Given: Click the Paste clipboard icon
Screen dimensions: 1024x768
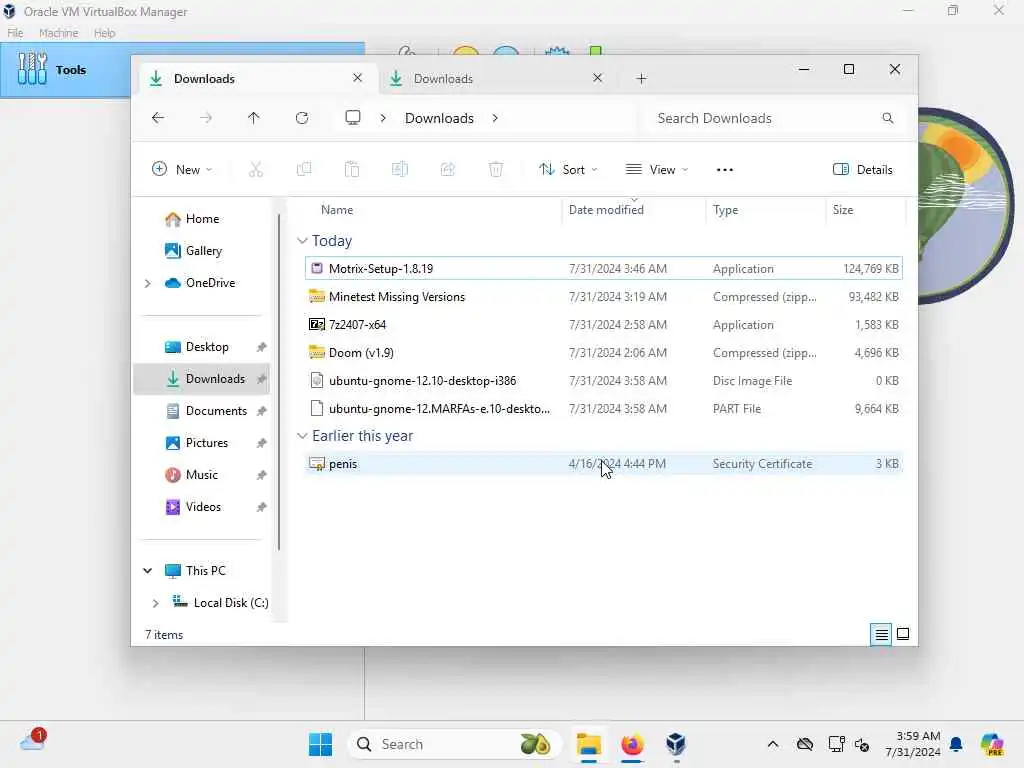Looking at the screenshot, I should coord(351,170).
